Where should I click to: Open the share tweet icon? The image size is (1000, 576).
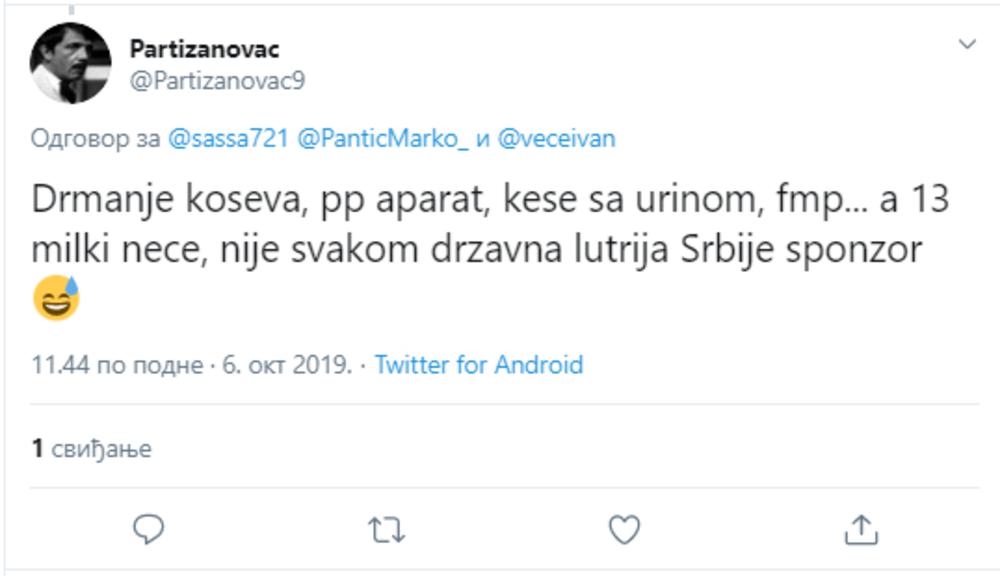tap(862, 530)
